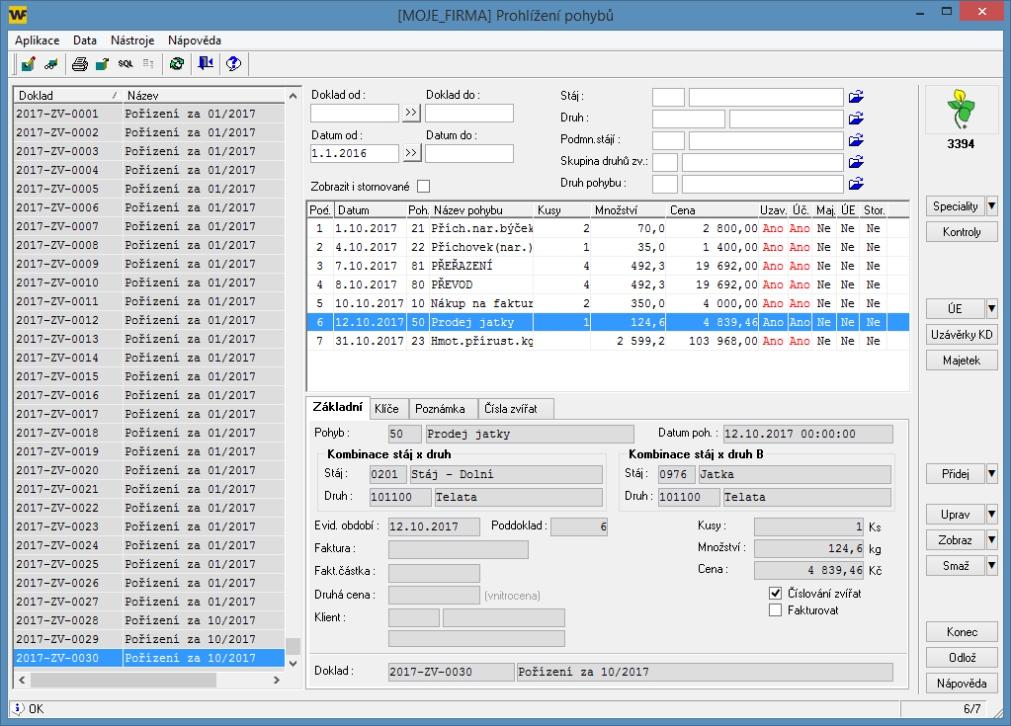The height and width of the screenshot is (726, 1011).
Task: Expand the ÚE button dropdown arrow
Action: pos(992,309)
